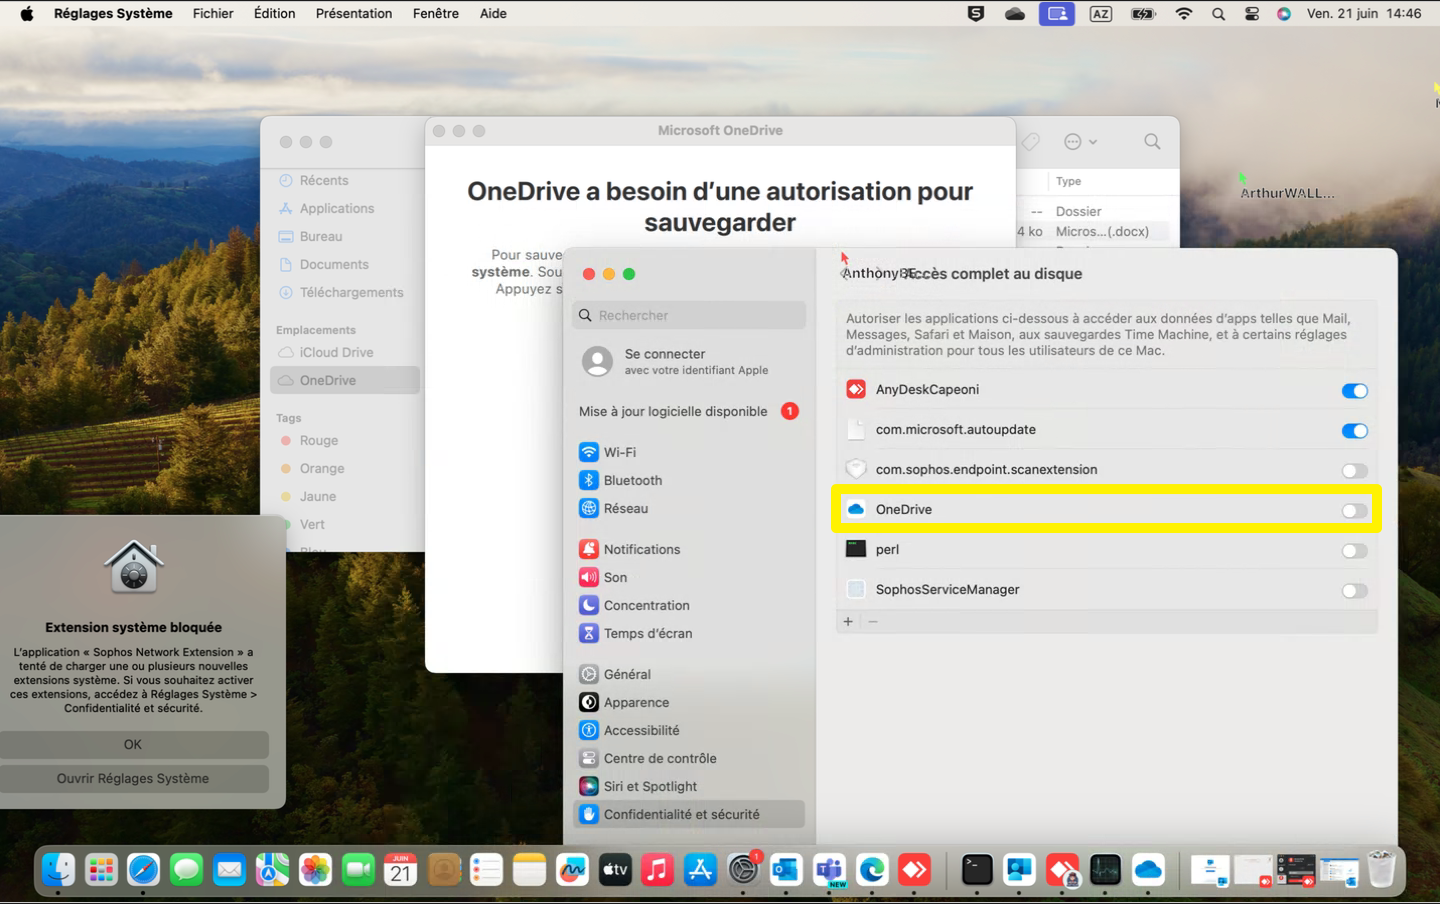Select the Orange tag in Finder

tap(345, 468)
